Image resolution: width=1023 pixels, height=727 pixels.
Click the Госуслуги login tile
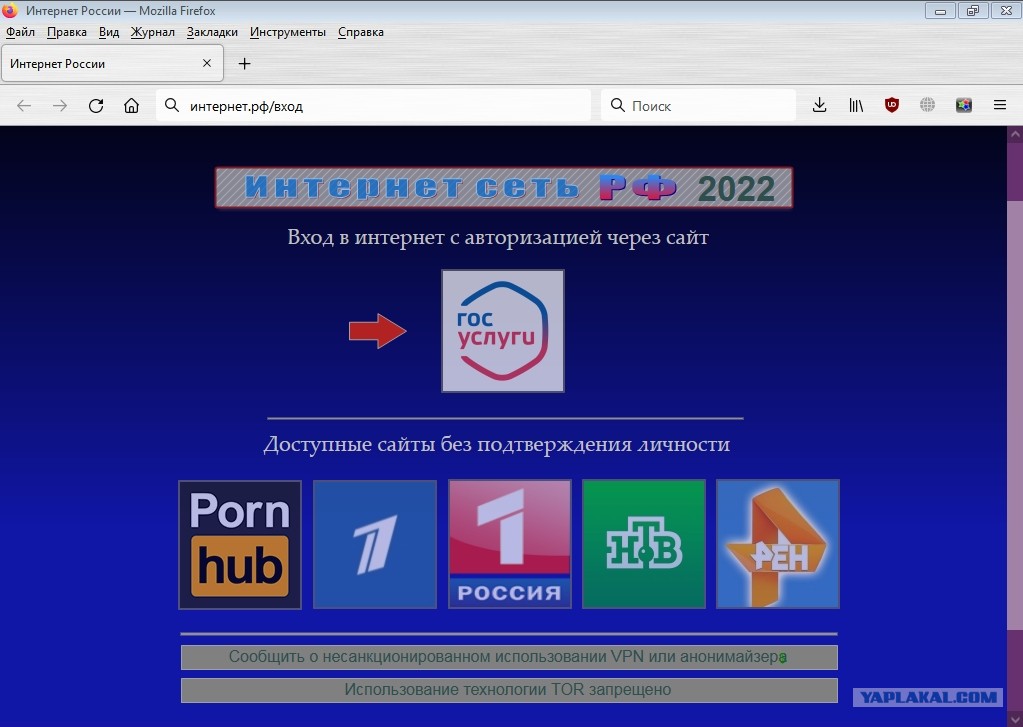(503, 331)
